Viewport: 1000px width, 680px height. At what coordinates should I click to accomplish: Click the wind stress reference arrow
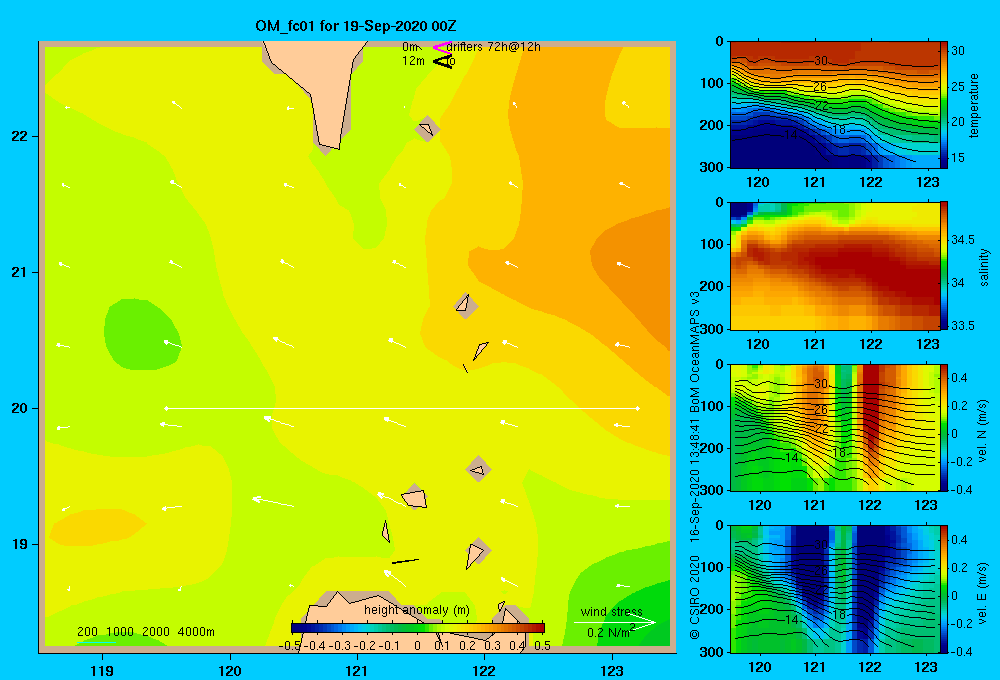[x=614, y=622]
